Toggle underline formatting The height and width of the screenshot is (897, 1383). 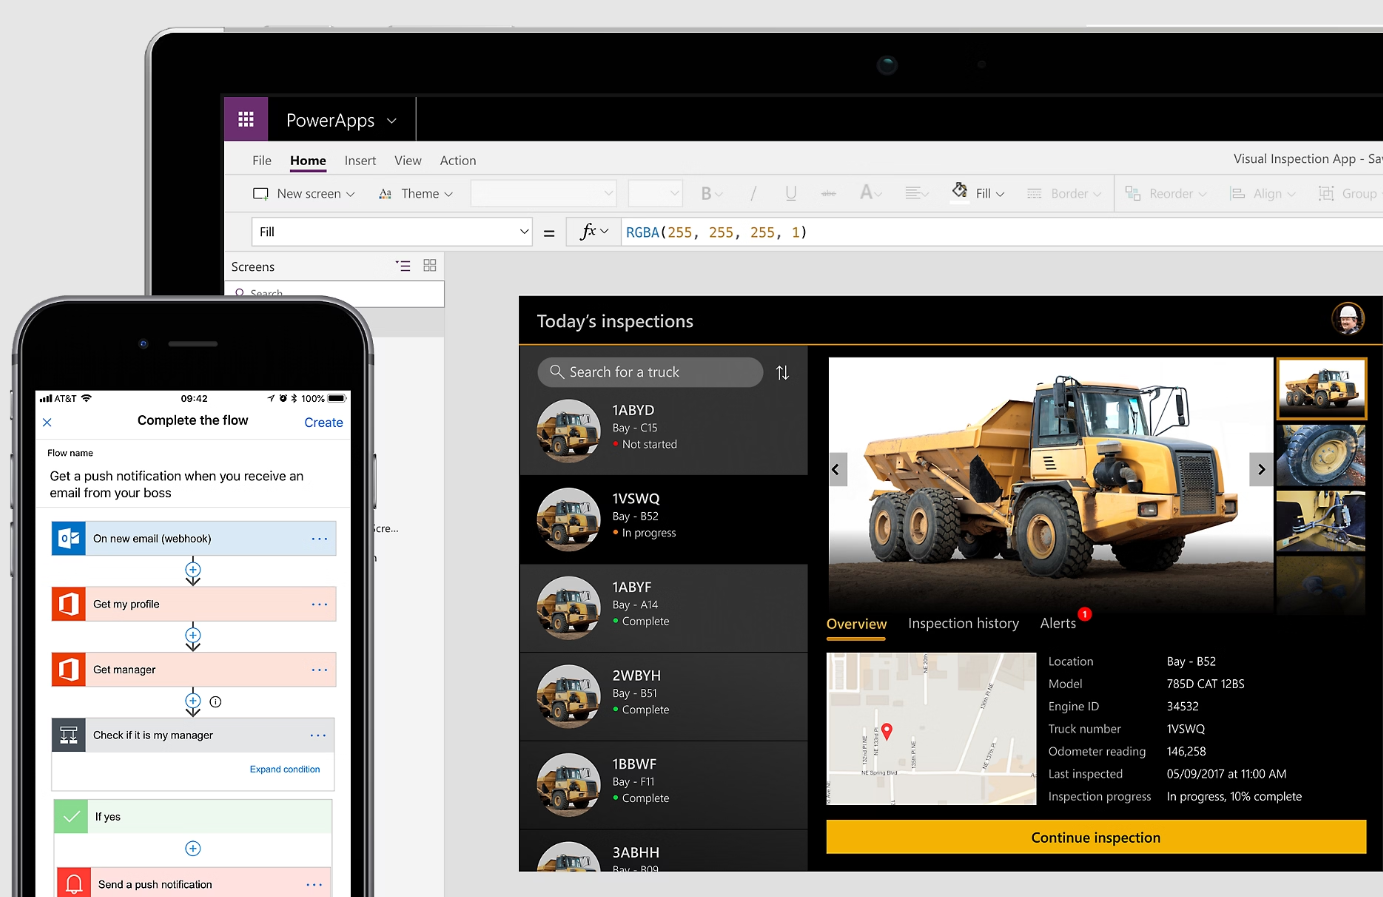tap(791, 193)
